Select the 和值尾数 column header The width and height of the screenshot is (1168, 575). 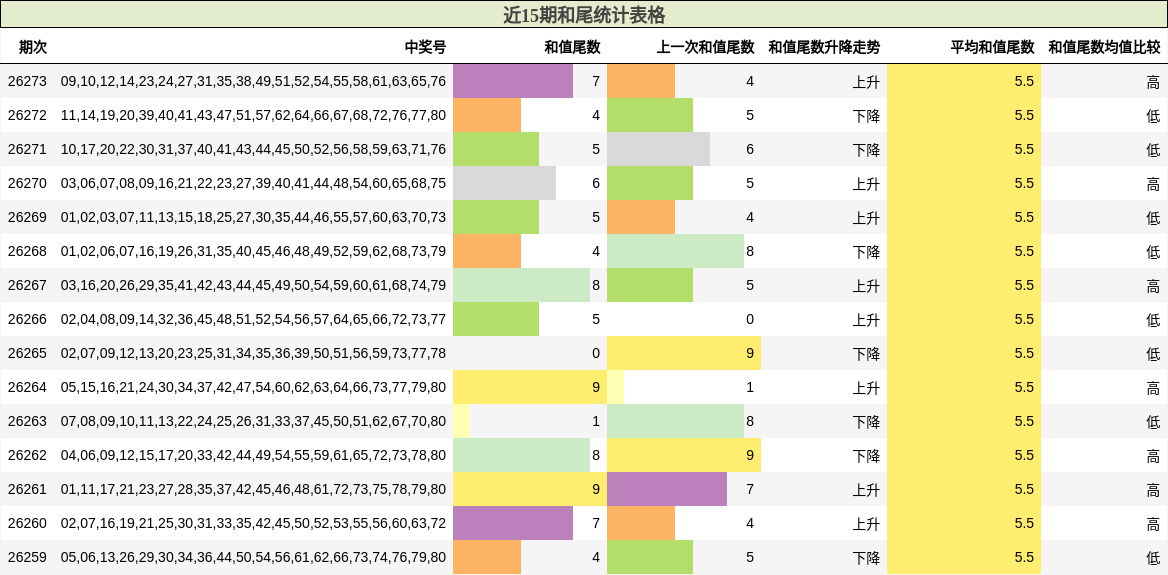(x=572, y=48)
